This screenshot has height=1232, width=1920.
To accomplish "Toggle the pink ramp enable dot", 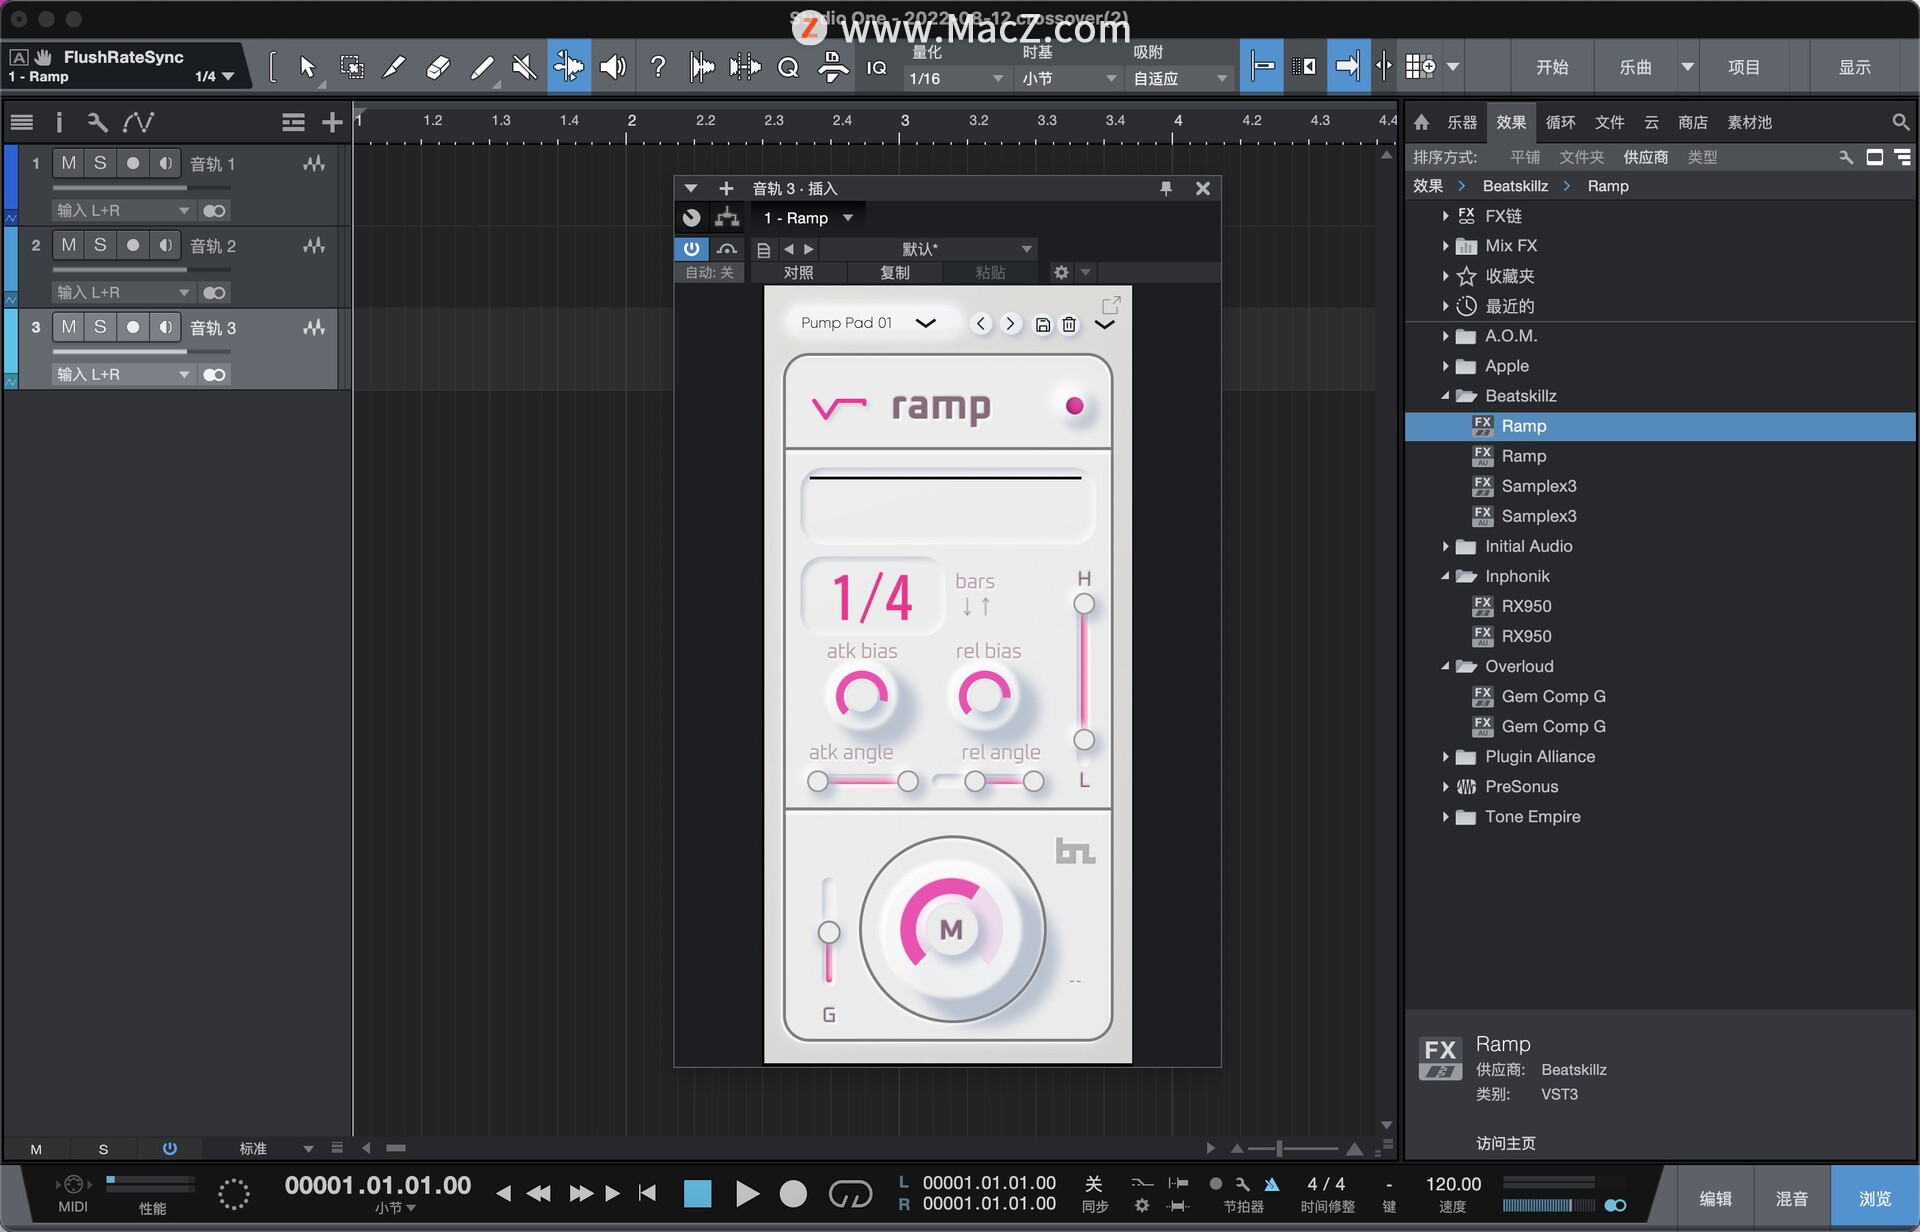I will (1074, 406).
